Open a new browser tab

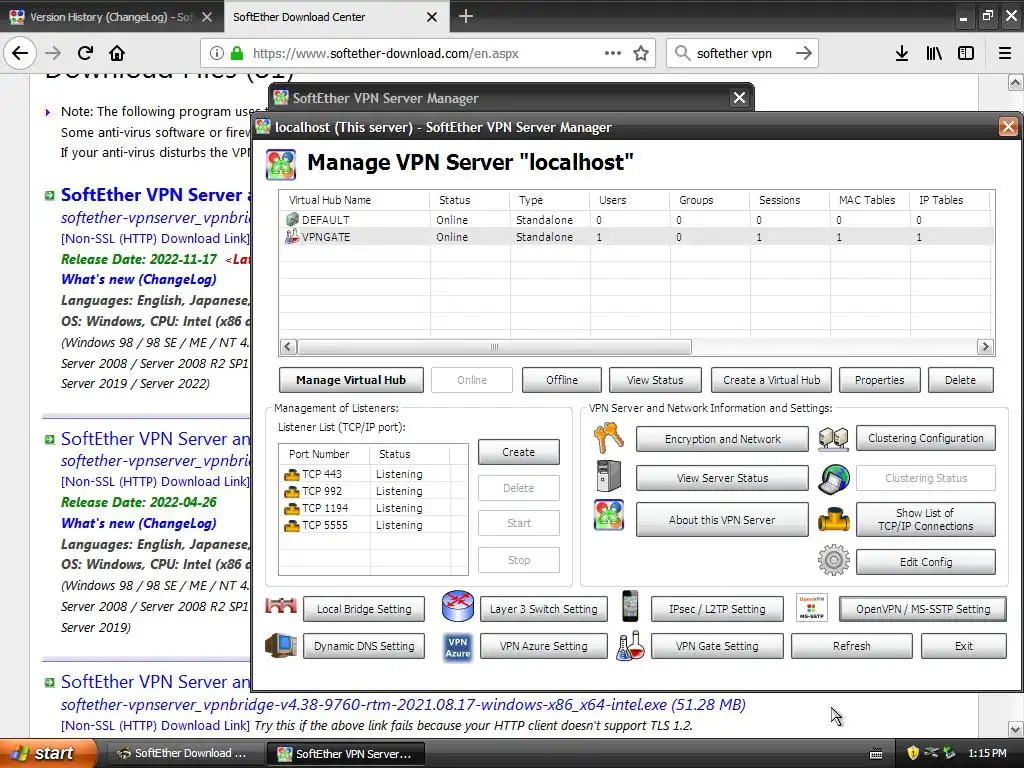[x=466, y=16]
